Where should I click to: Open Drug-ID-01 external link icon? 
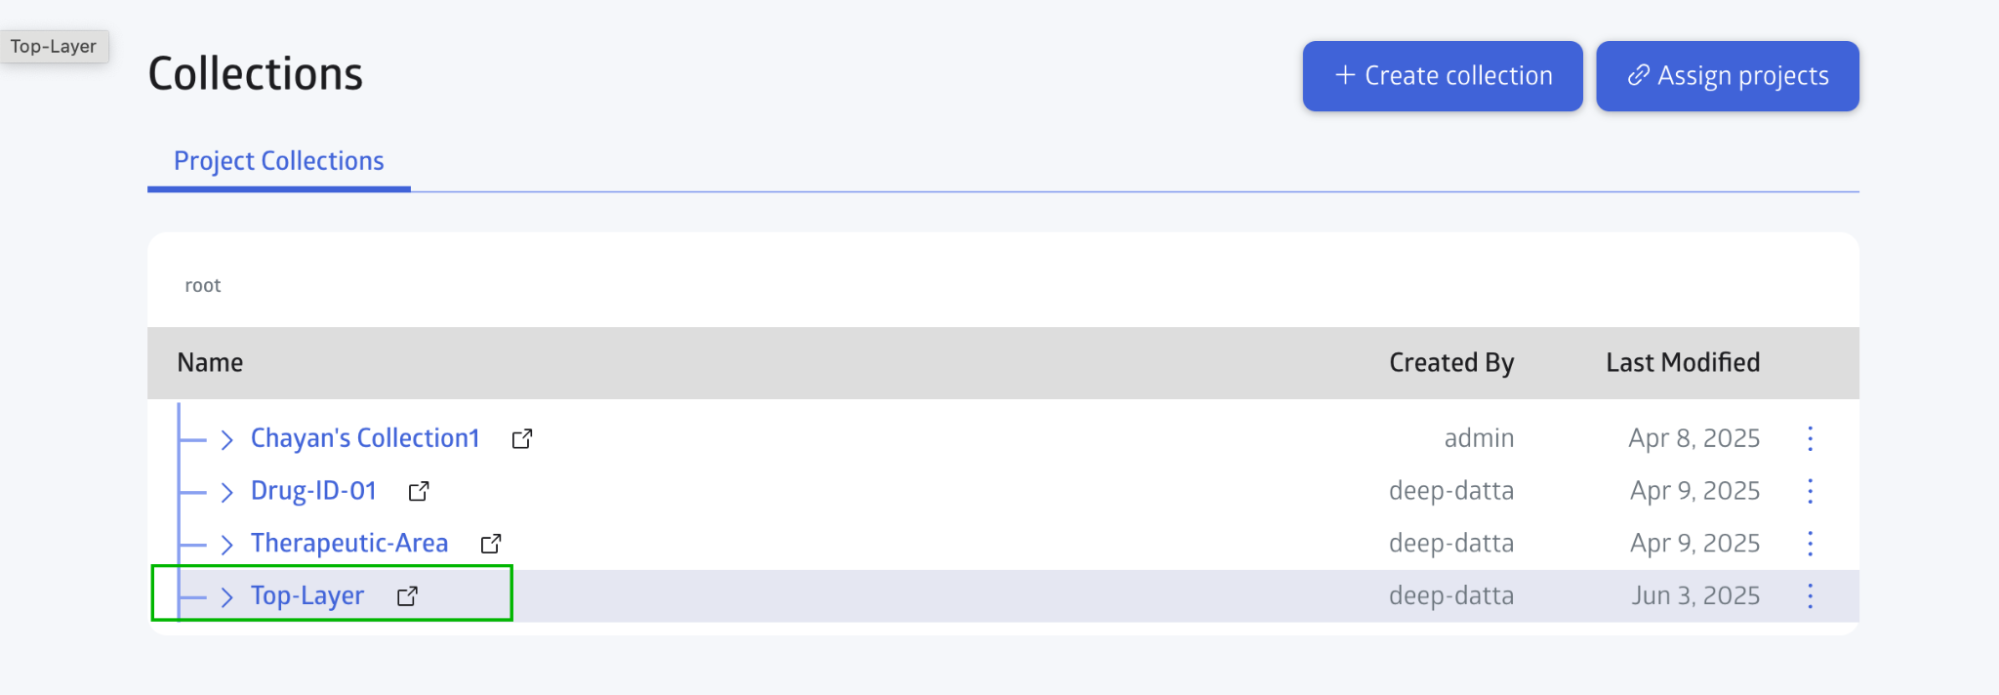[x=419, y=491]
